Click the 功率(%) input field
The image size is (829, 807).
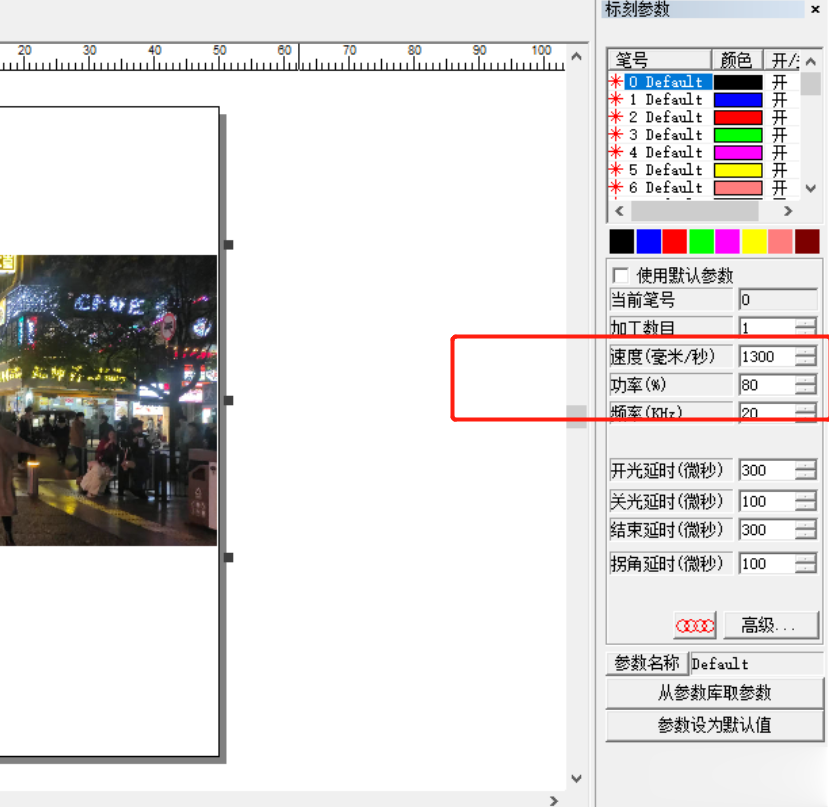[767, 385]
